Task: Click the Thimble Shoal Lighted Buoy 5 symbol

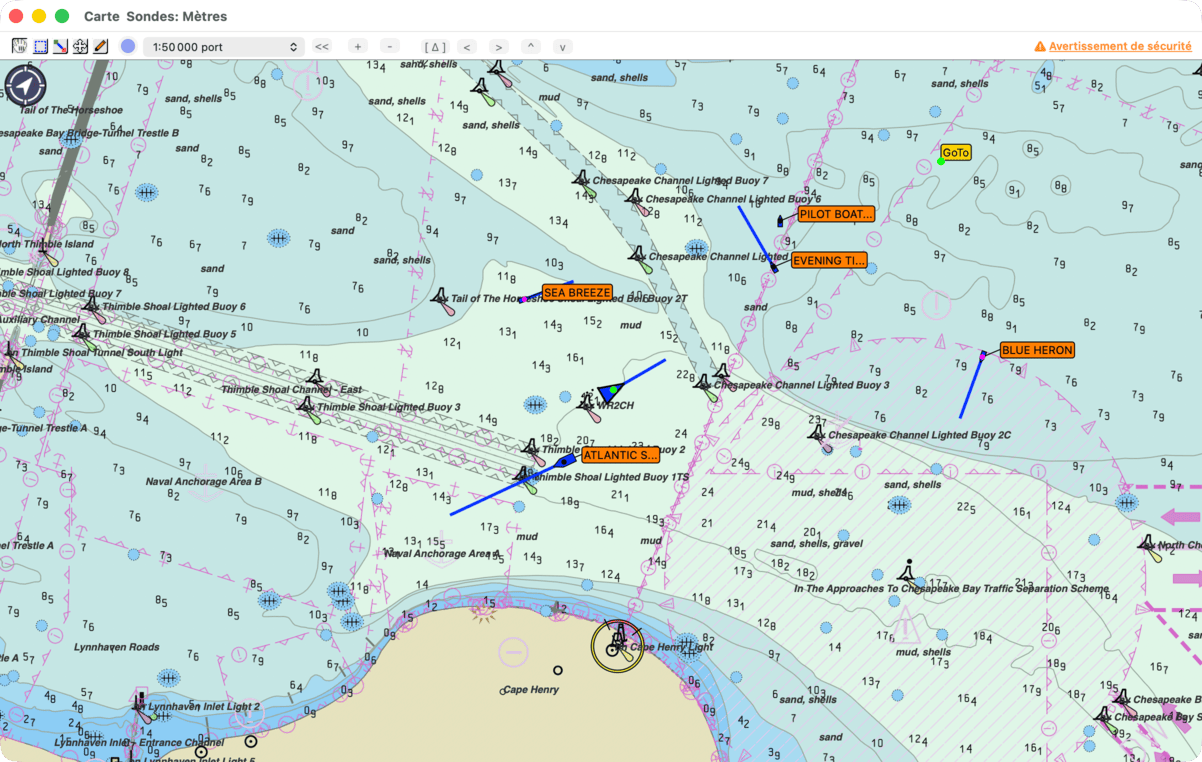Action: 83,335
